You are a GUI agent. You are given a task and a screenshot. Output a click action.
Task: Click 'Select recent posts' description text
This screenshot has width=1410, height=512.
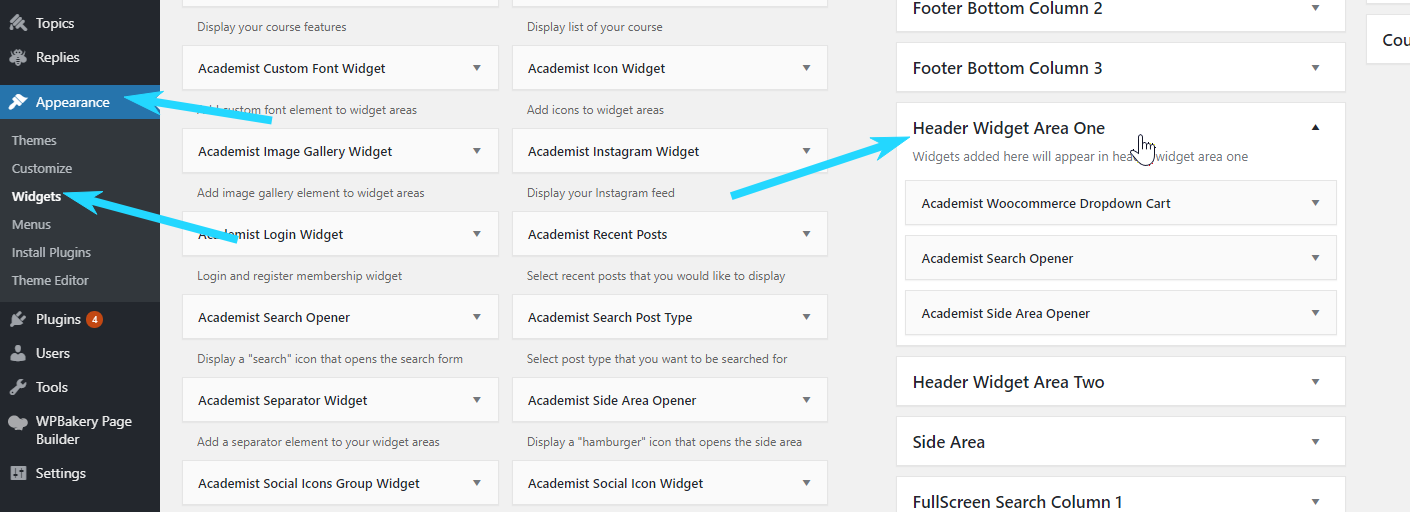tap(656, 276)
